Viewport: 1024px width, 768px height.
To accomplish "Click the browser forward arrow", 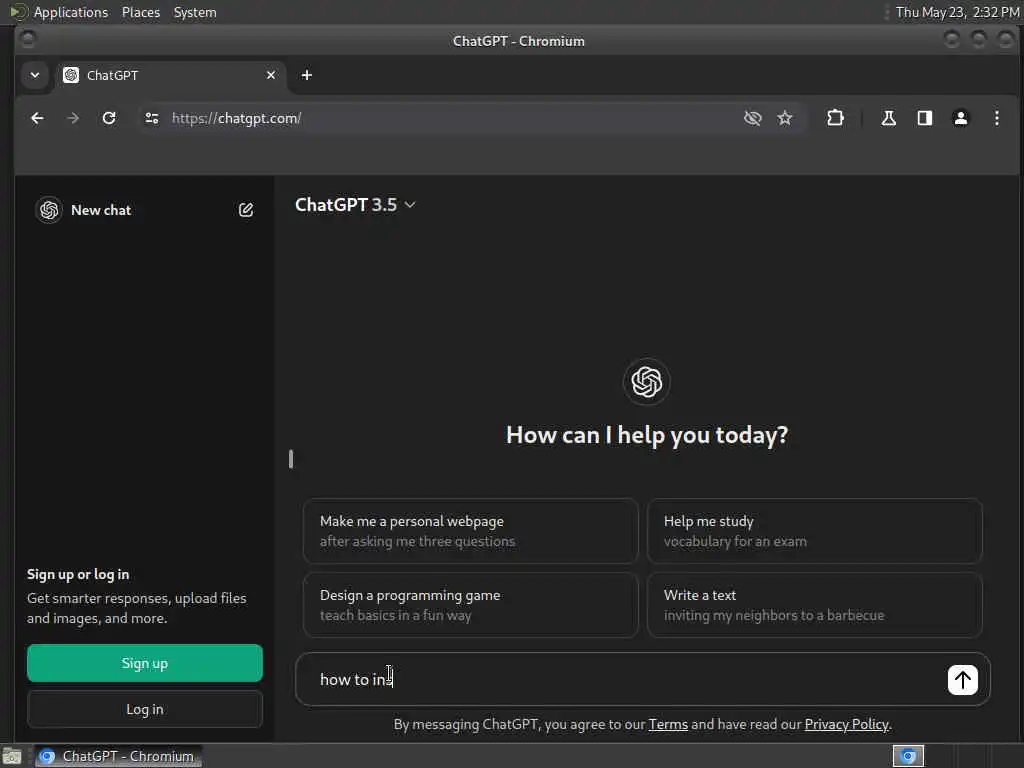I will (x=73, y=118).
